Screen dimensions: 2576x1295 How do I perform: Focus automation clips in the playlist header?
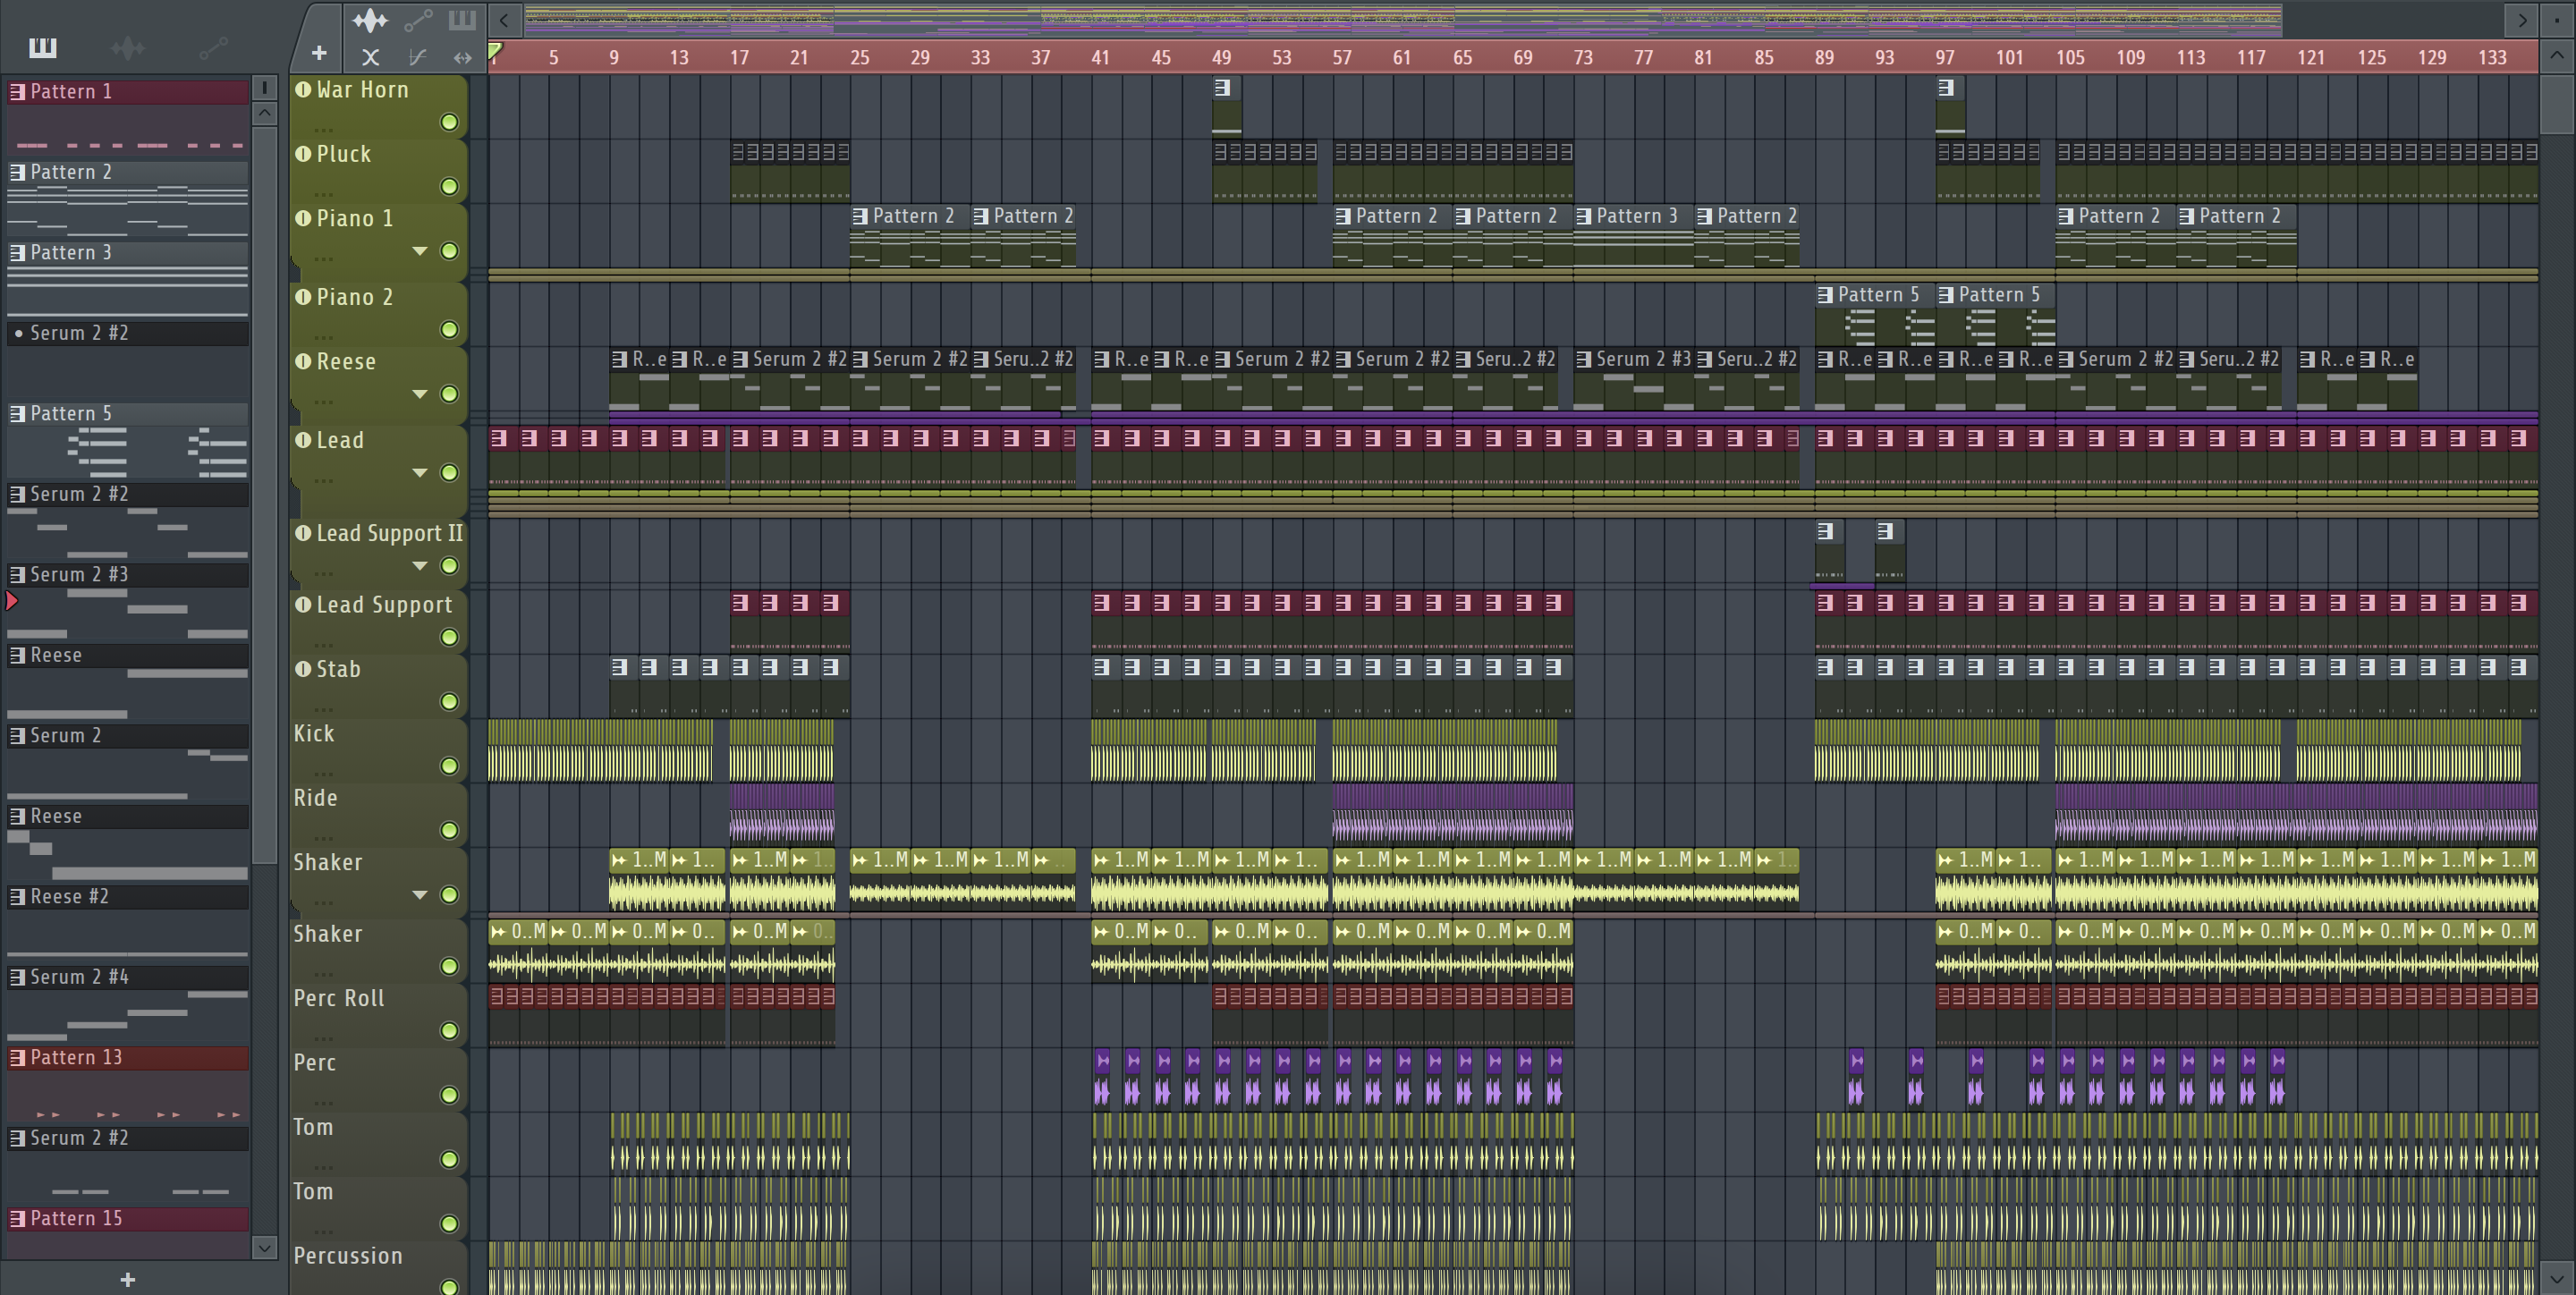click(x=418, y=19)
